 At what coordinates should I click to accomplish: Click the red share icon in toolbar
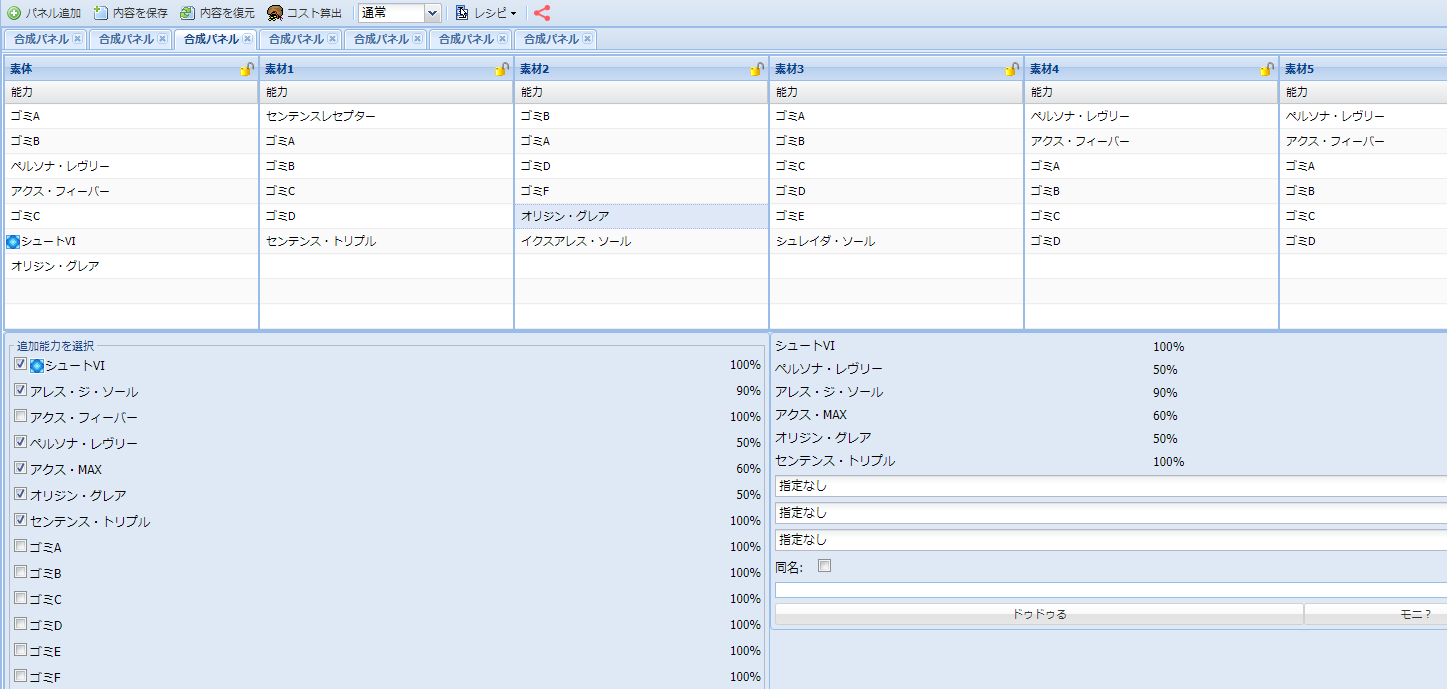click(542, 13)
